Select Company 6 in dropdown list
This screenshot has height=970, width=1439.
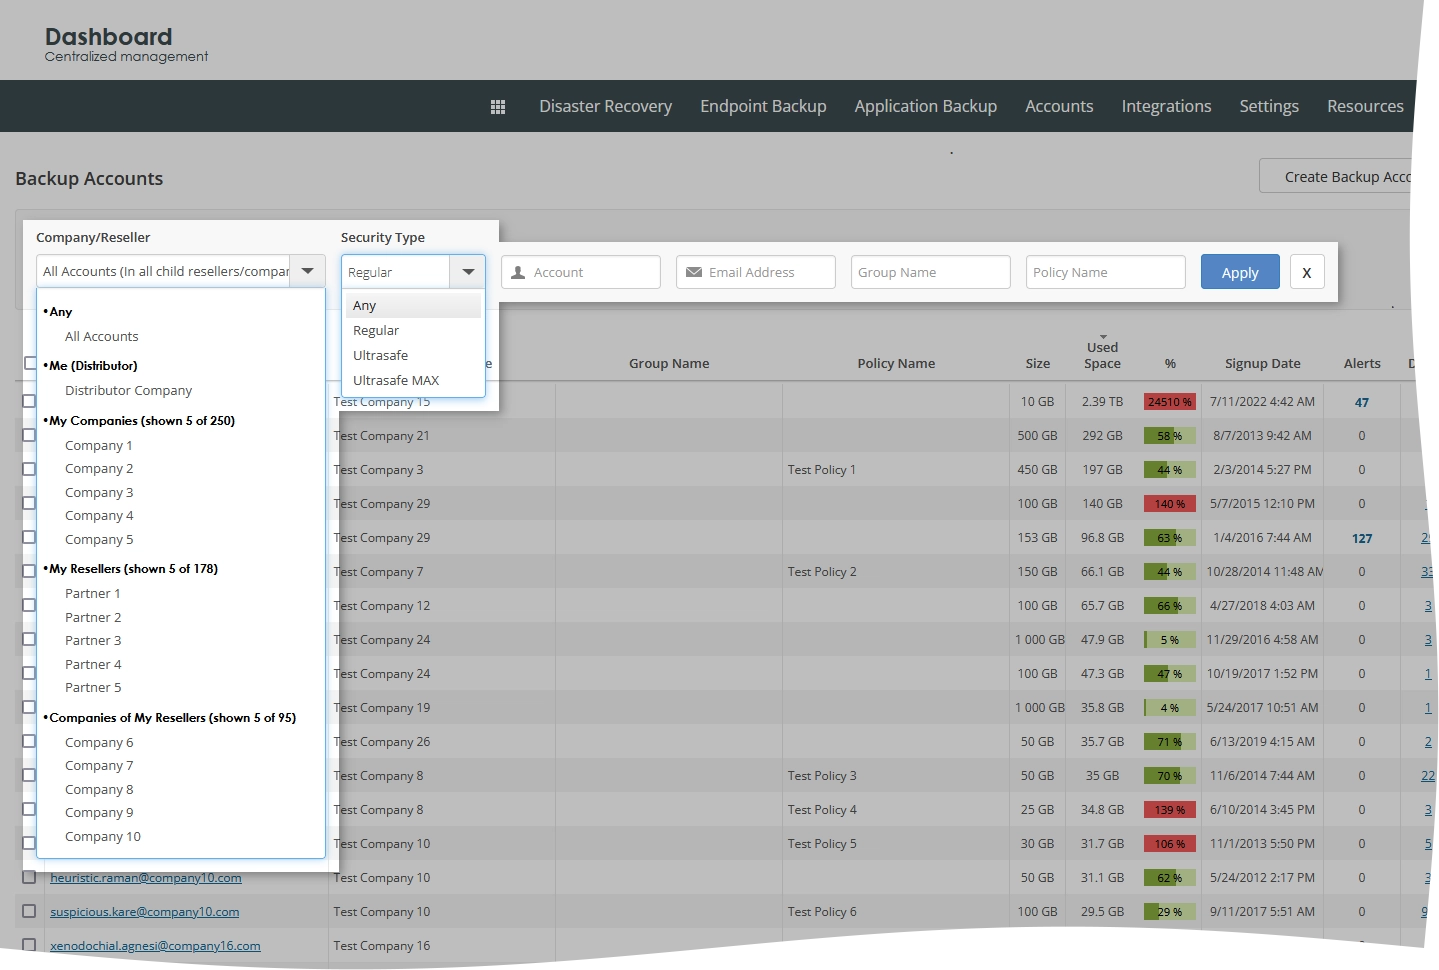[x=98, y=743]
